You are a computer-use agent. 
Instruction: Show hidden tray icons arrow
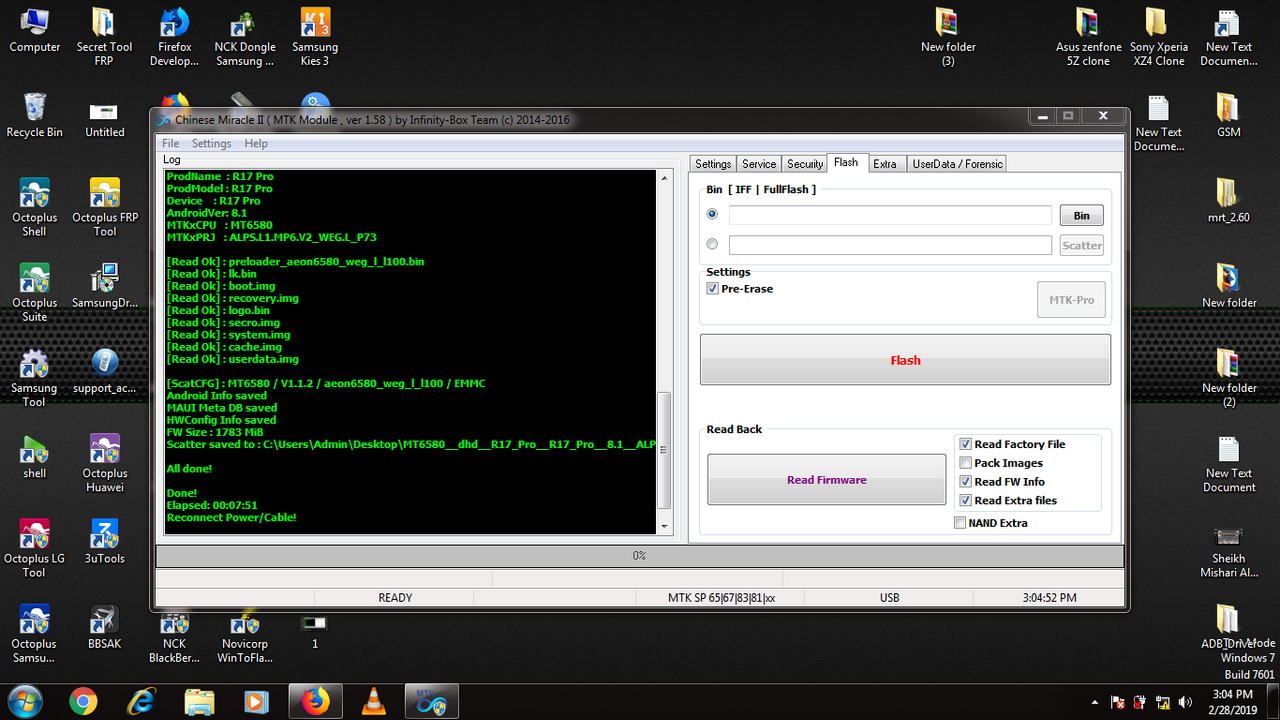tap(1094, 702)
